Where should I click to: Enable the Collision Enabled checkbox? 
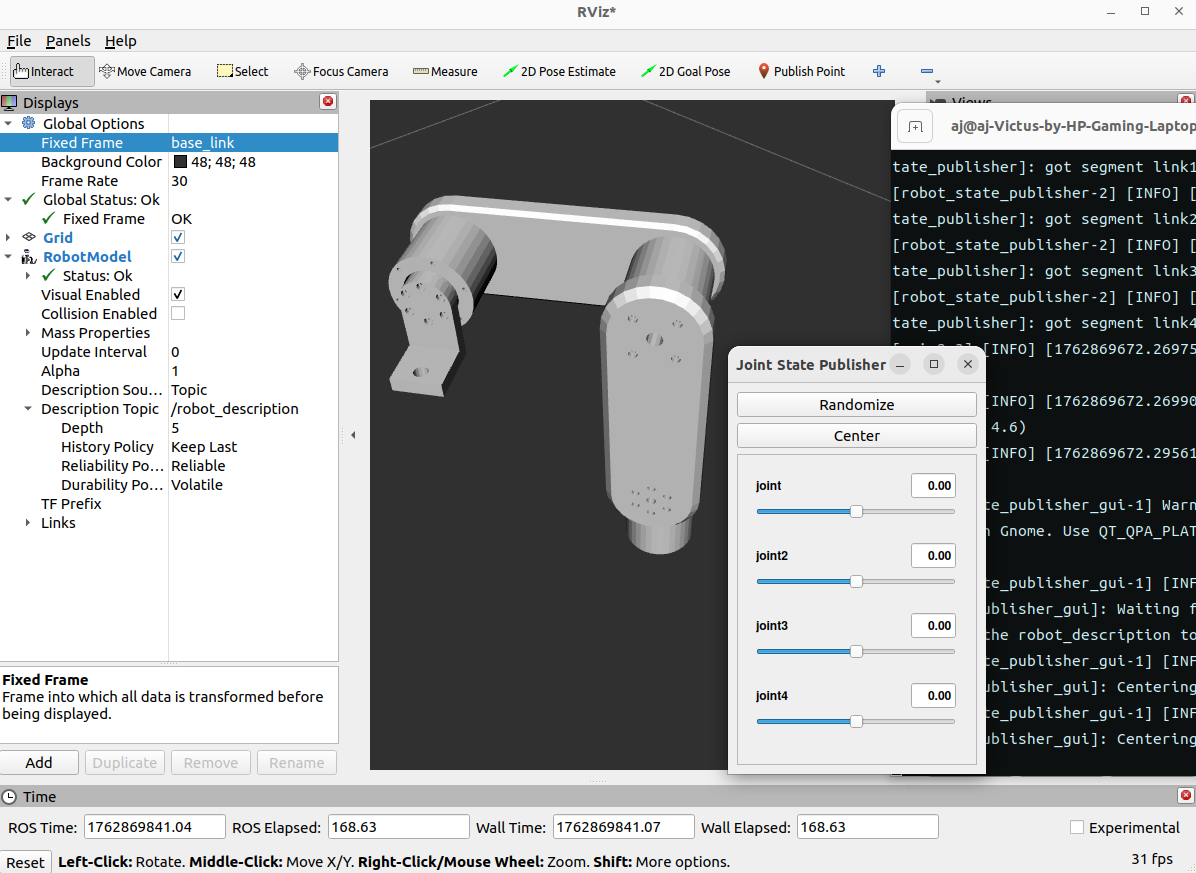click(178, 313)
